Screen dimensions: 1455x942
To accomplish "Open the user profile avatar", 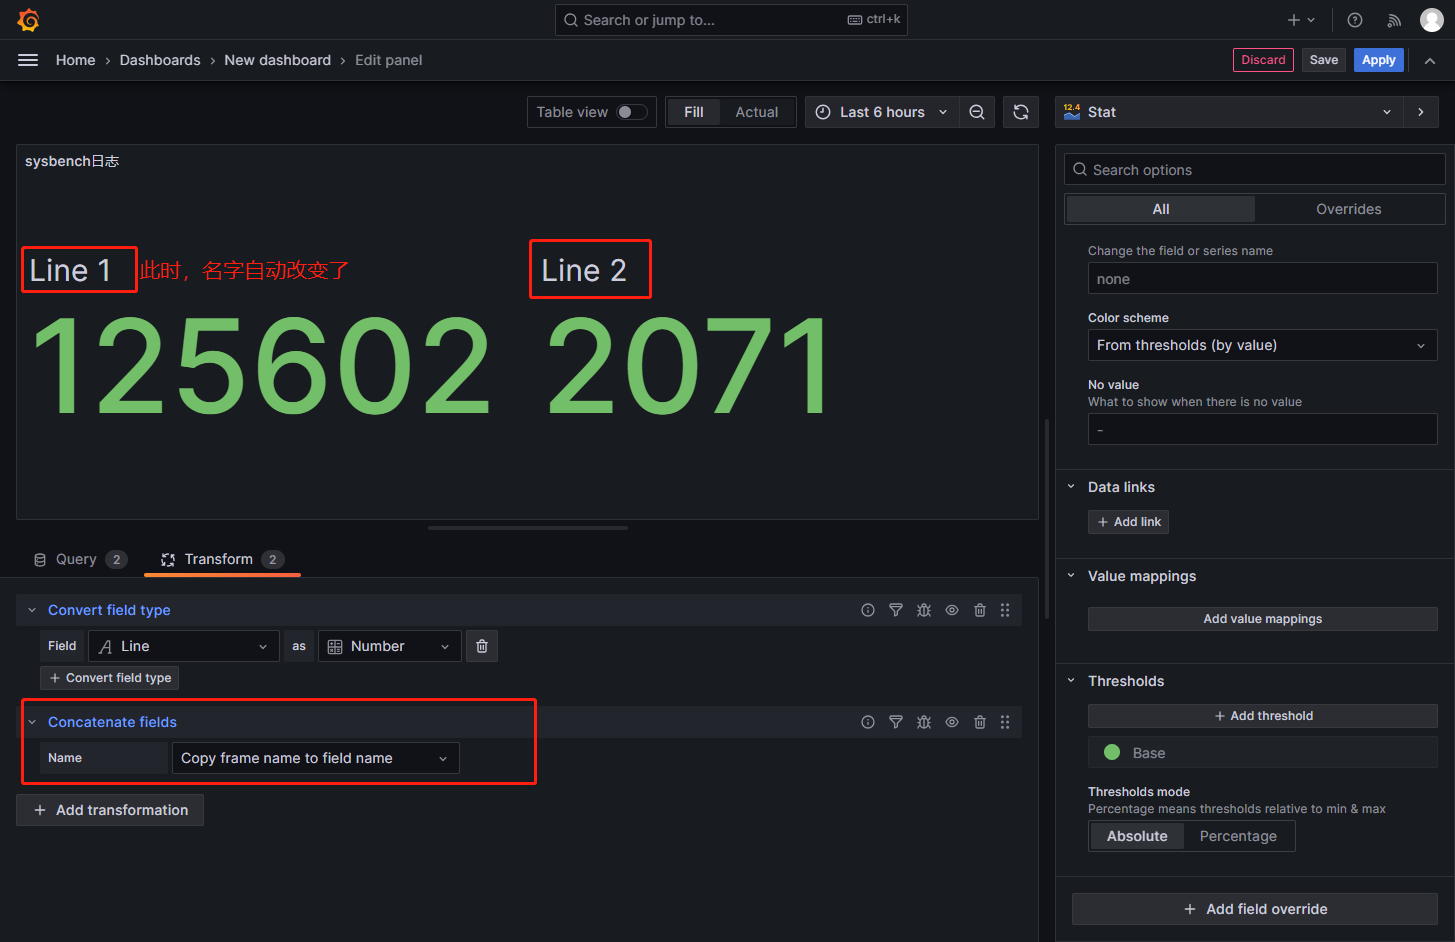I will [1432, 20].
